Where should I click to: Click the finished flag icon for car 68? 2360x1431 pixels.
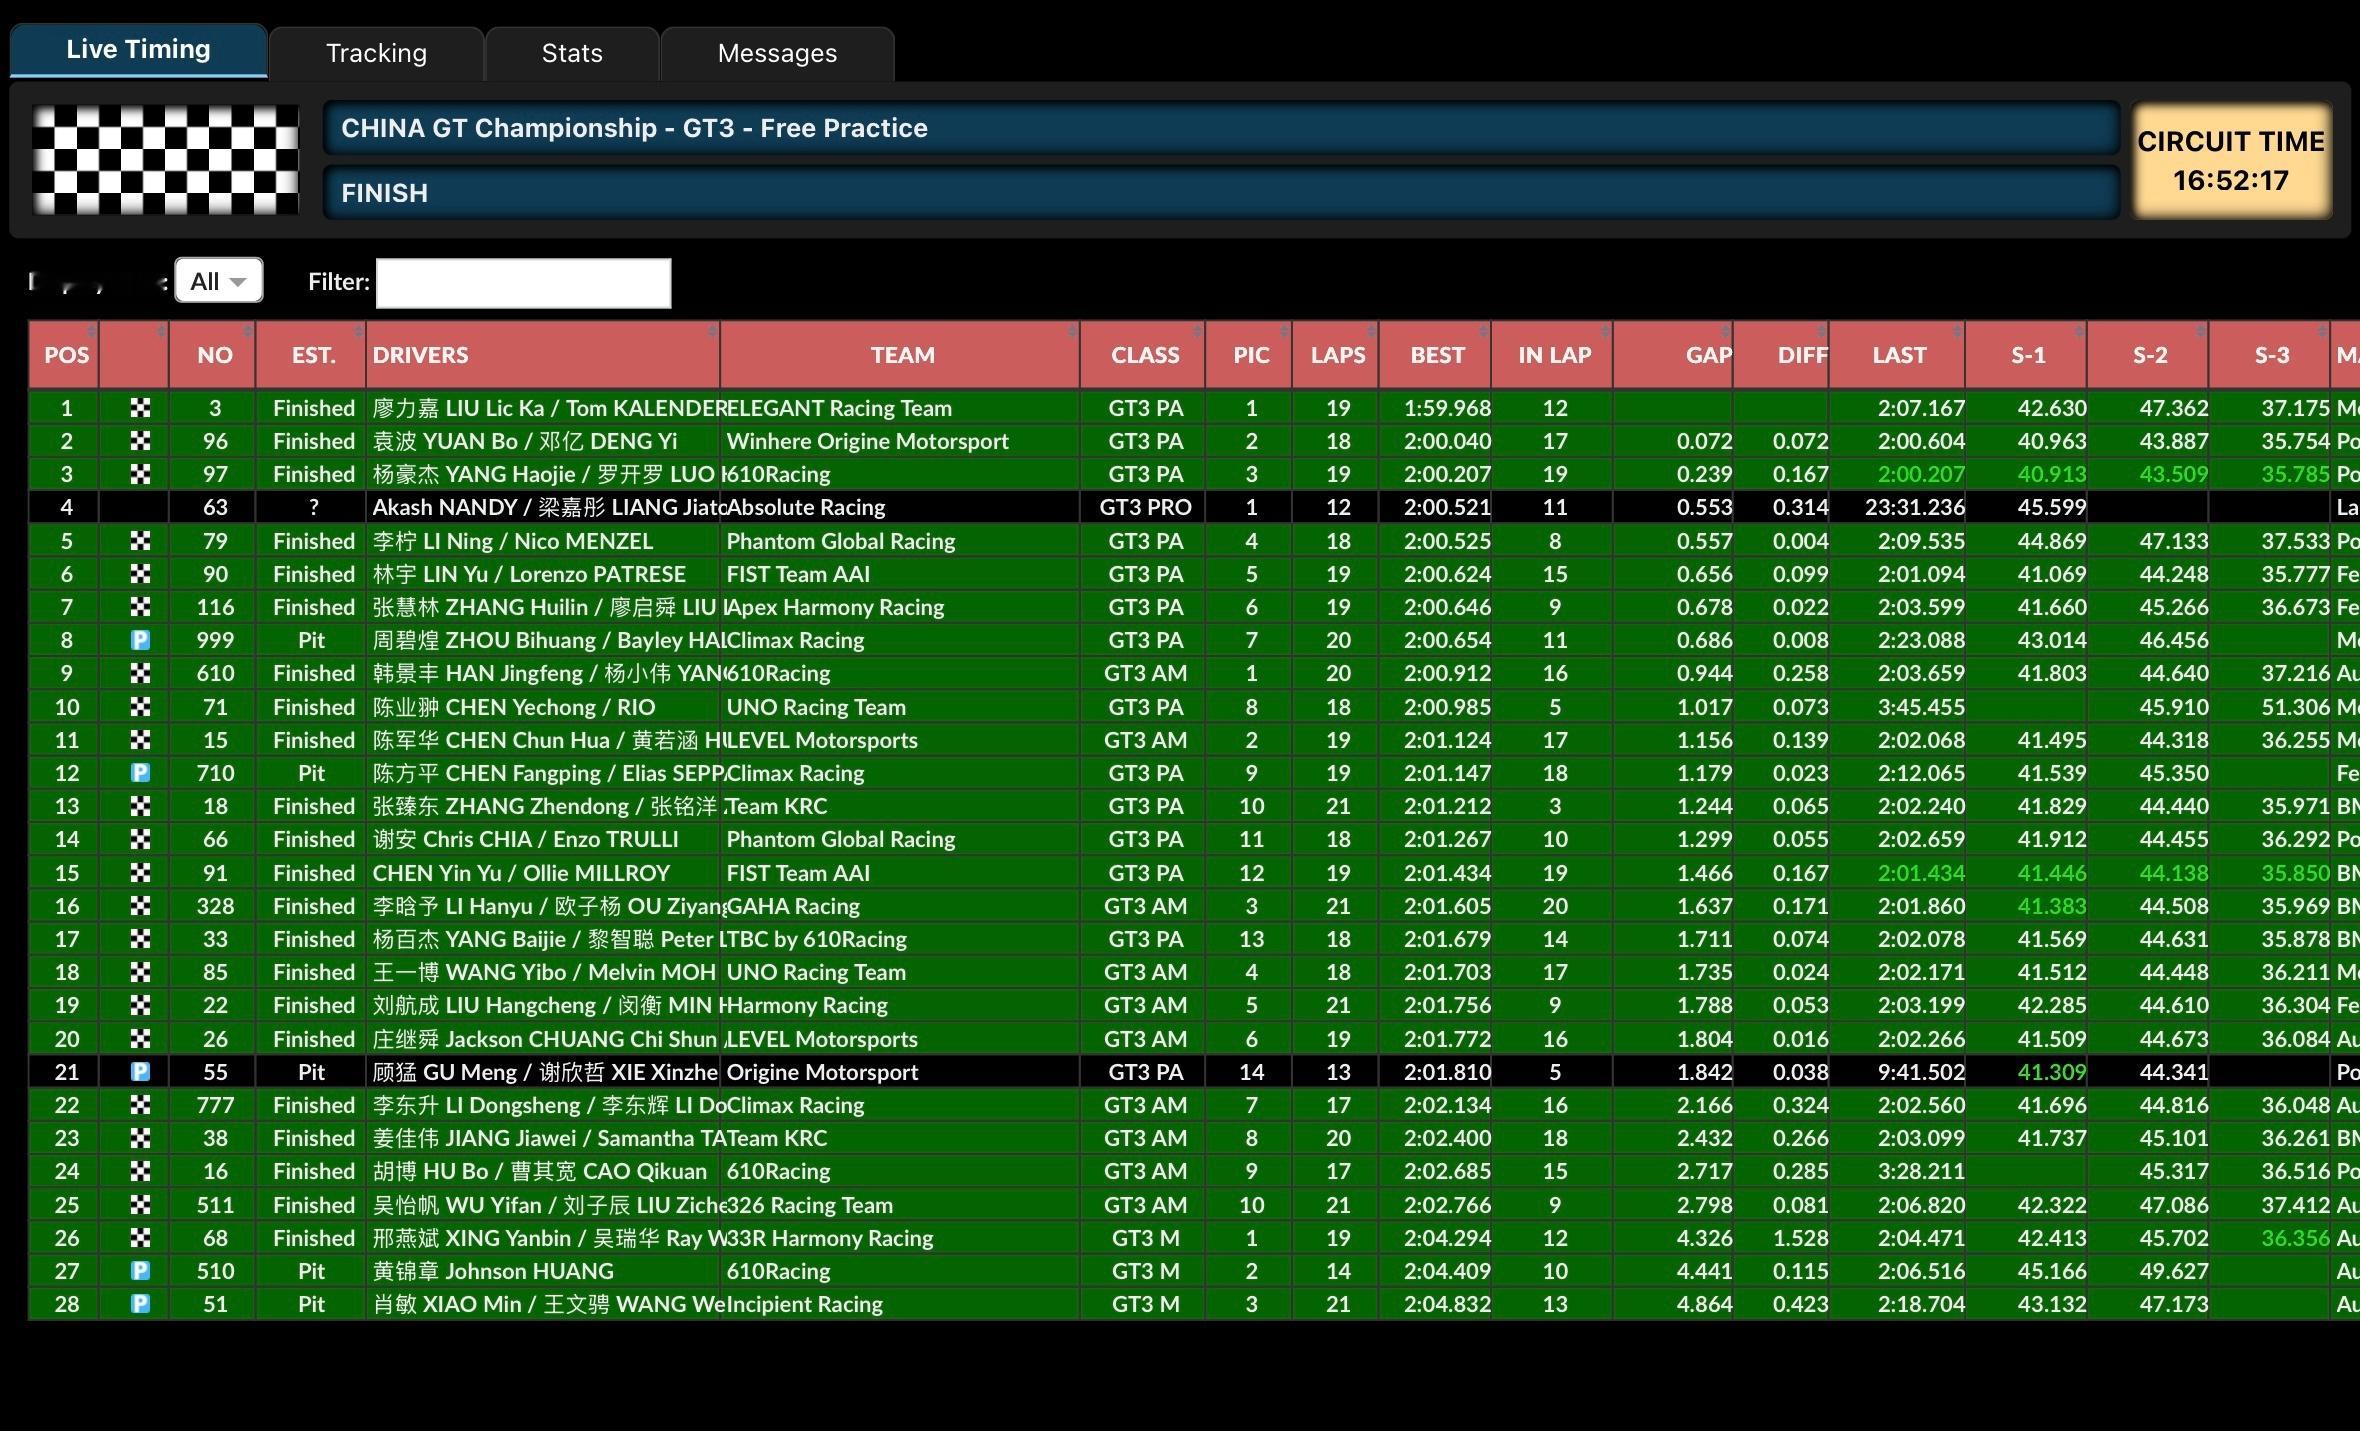pyautogui.click(x=140, y=1238)
